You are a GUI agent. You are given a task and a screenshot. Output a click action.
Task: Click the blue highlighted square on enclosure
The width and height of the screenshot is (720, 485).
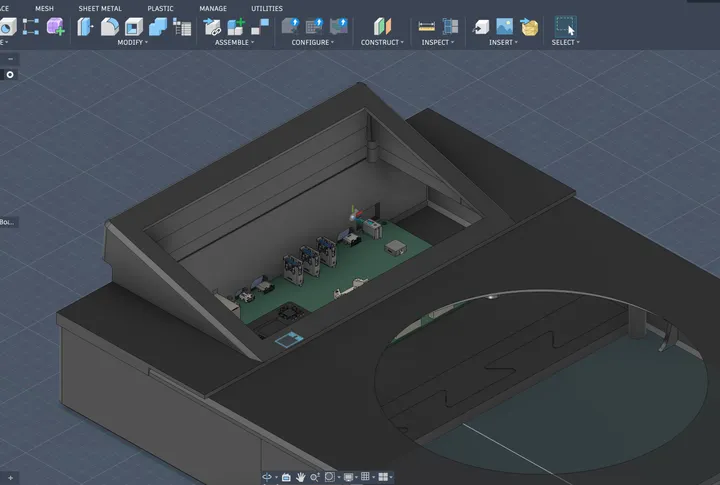[288, 339]
